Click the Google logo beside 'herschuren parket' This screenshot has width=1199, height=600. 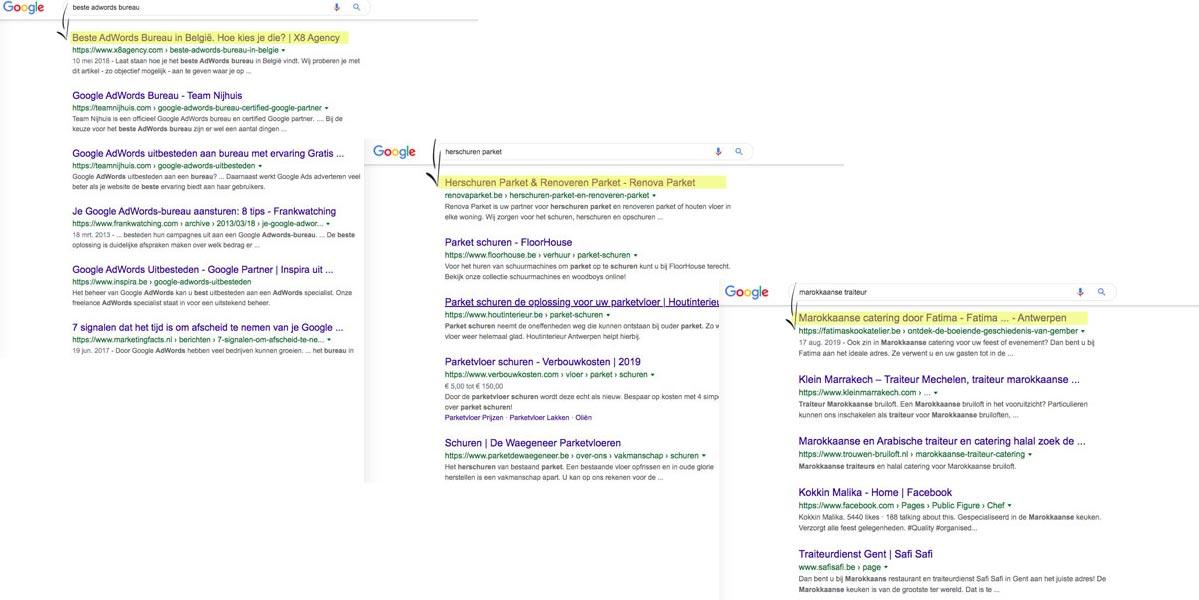pyautogui.click(x=395, y=152)
